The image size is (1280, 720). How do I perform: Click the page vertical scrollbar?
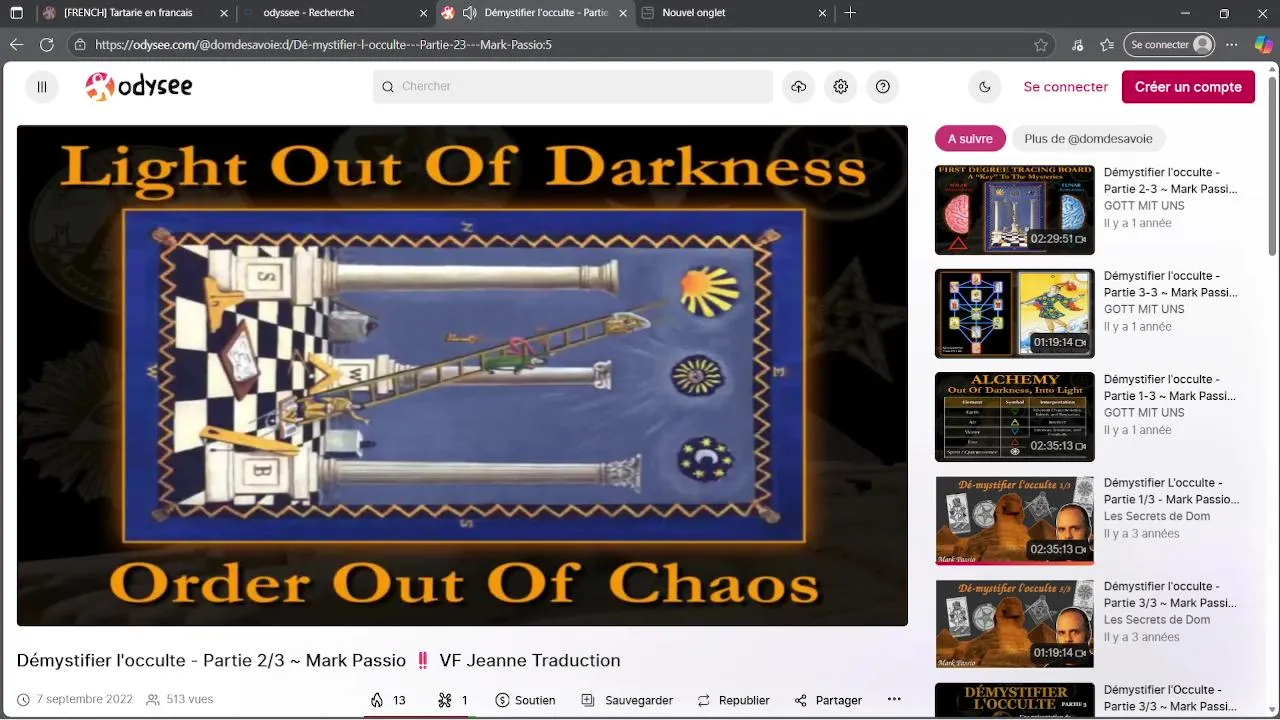(1272, 165)
